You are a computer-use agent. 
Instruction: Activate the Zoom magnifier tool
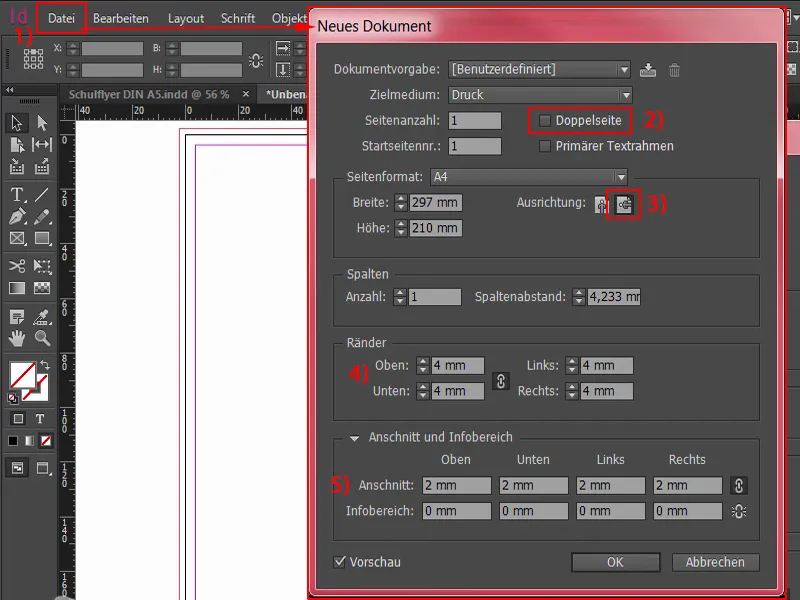pos(42,338)
